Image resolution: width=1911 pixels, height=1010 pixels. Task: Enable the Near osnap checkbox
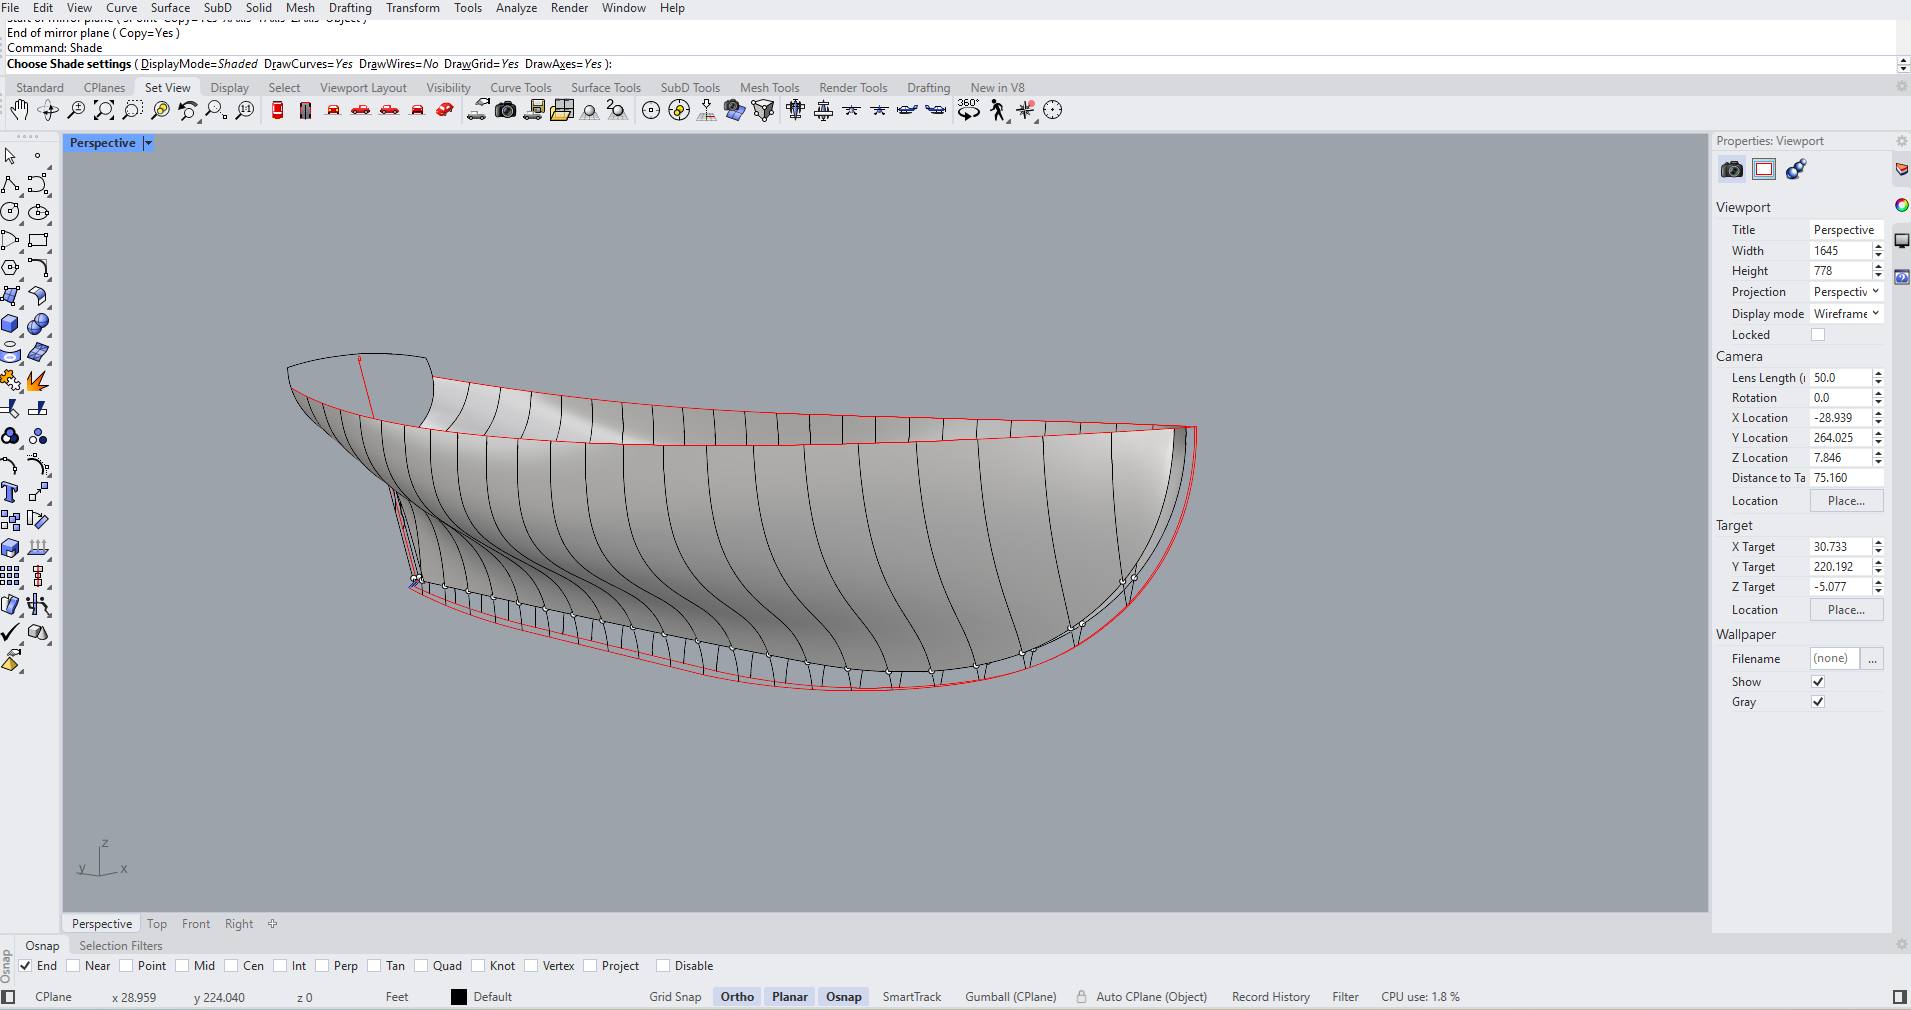73,966
